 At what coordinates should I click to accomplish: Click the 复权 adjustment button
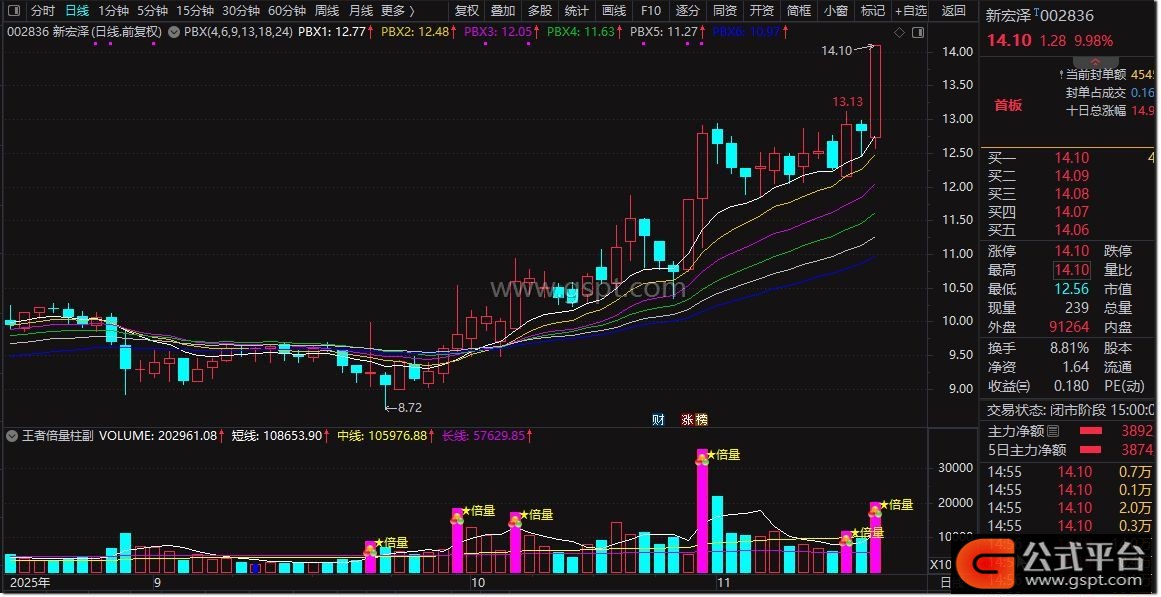point(467,11)
